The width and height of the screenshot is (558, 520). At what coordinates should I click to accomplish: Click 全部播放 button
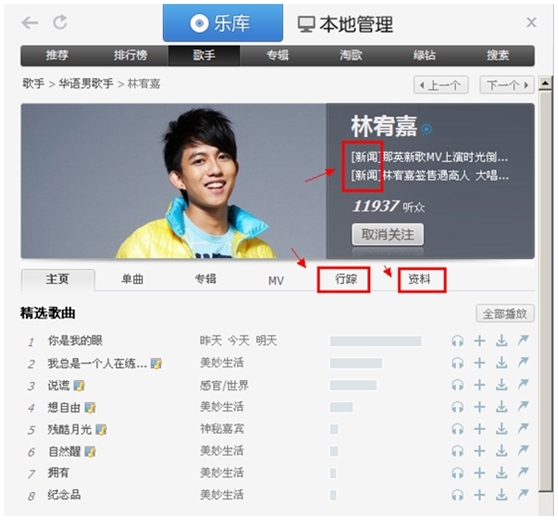point(505,314)
